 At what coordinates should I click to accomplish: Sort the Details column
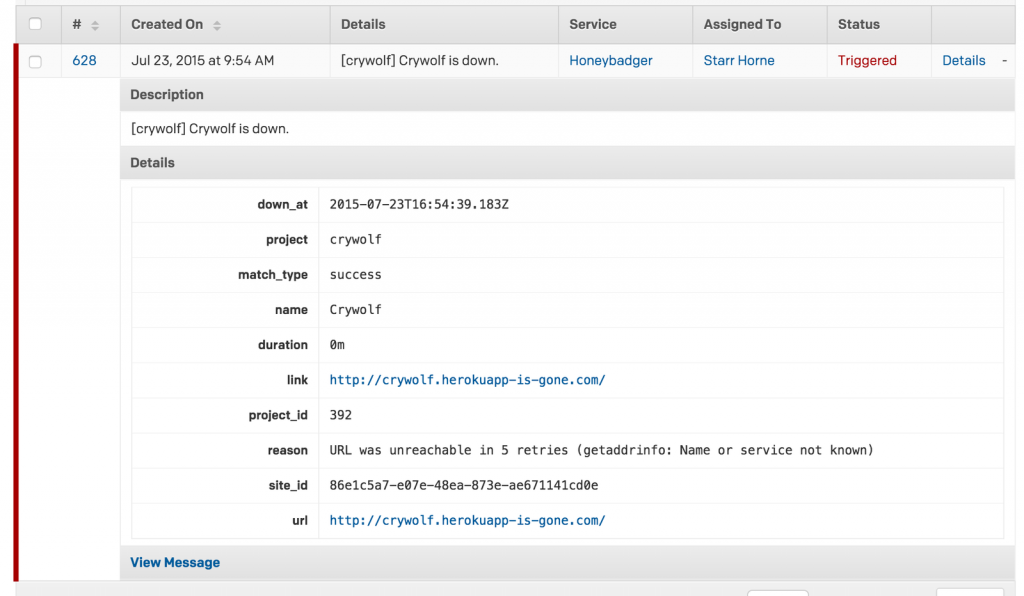point(362,24)
